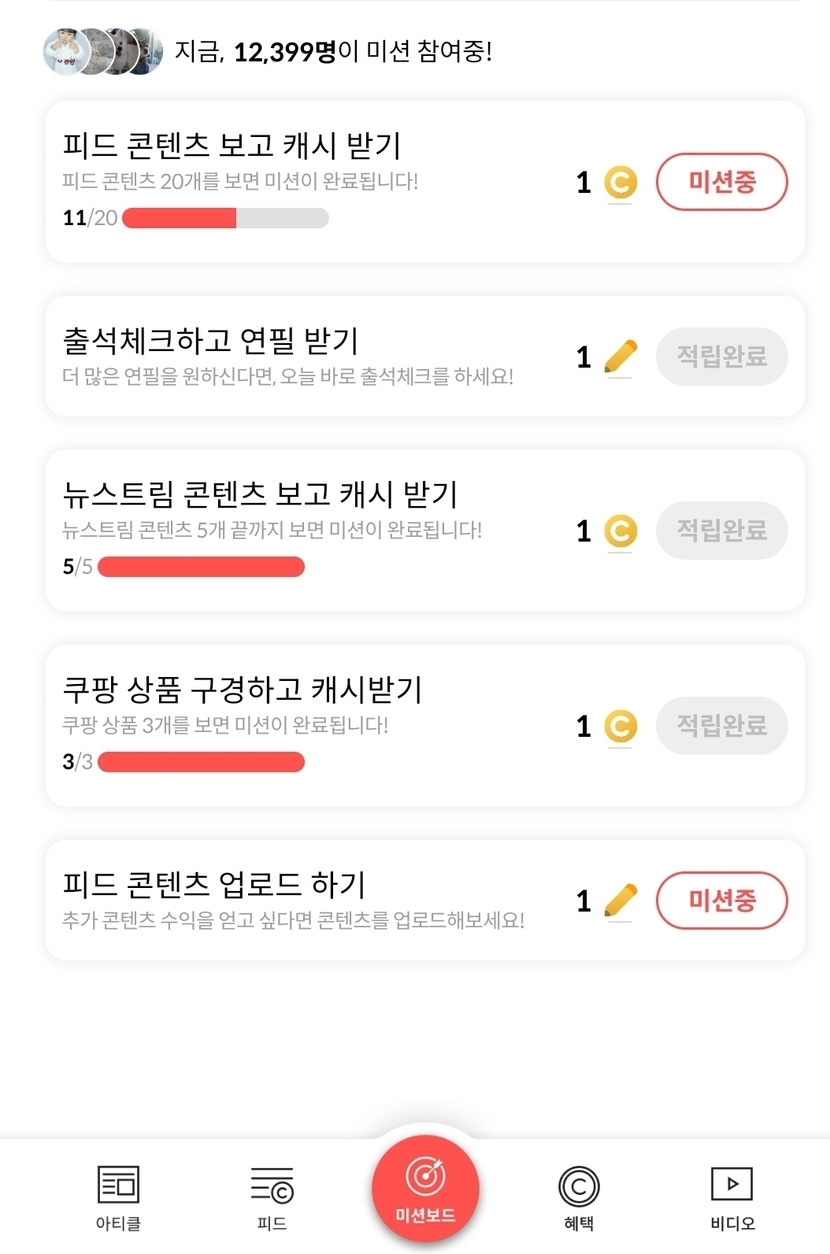Tap 적립완료 button for 뉴스트림 콘텐츠 mission
The image size is (830, 1254).
point(722,531)
